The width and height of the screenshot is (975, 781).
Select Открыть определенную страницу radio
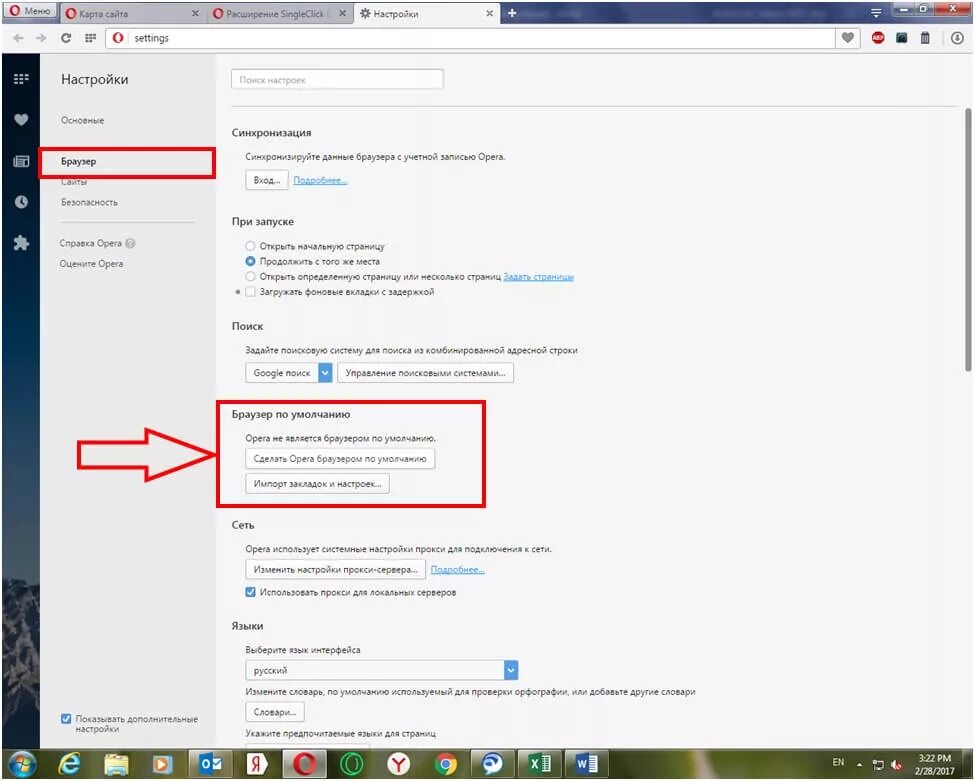click(250, 276)
